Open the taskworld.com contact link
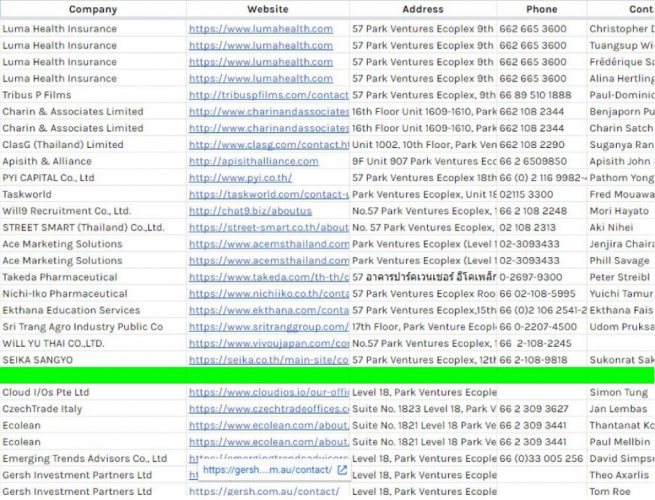The width and height of the screenshot is (655, 500). click(x=269, y=195)
